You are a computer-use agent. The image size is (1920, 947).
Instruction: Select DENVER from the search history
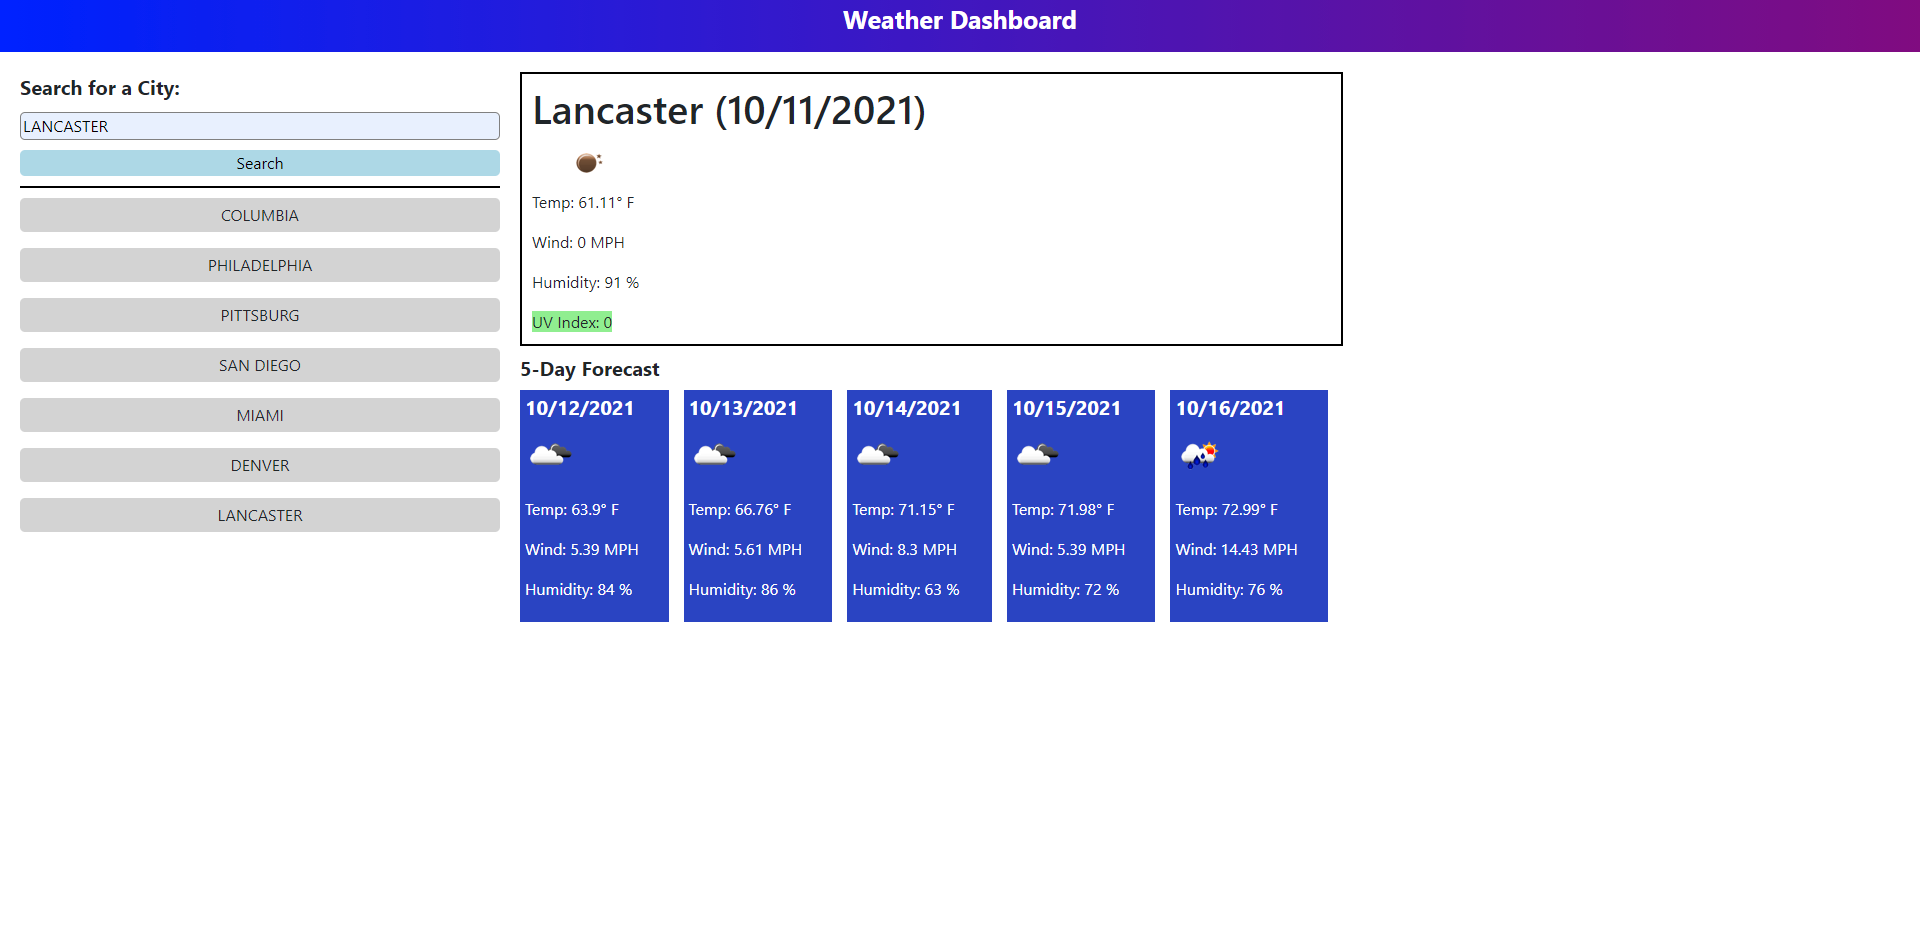click(x=259, y=464)
